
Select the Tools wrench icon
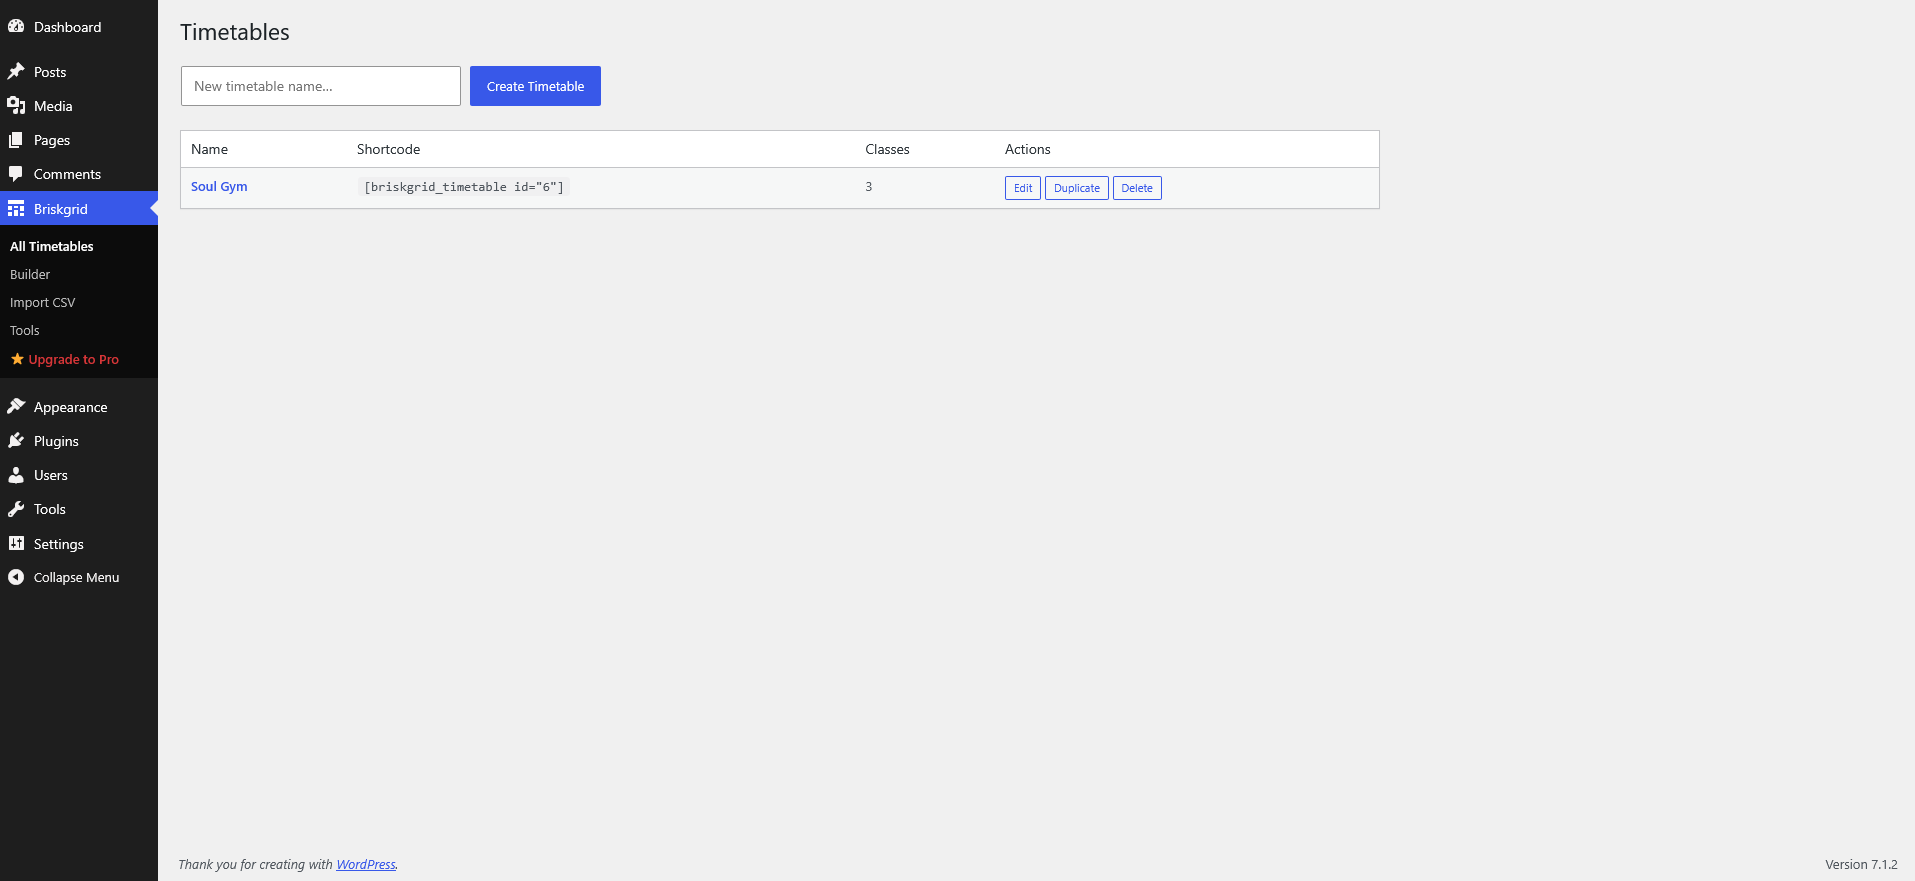click(x=16, y=509)
